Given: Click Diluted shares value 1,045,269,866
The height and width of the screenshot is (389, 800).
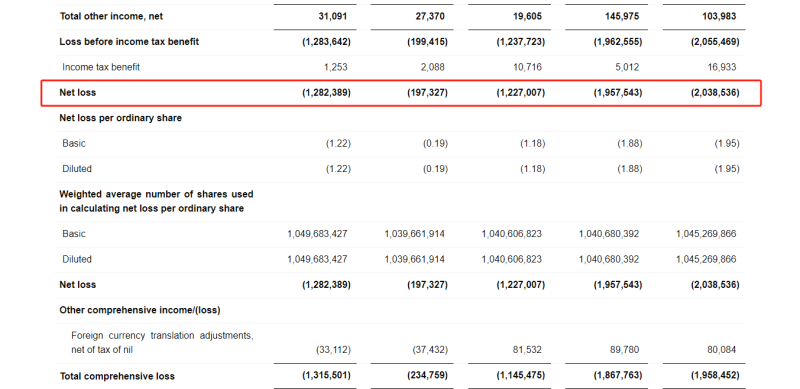Looking at the screenshot, I should click(706, 259).
